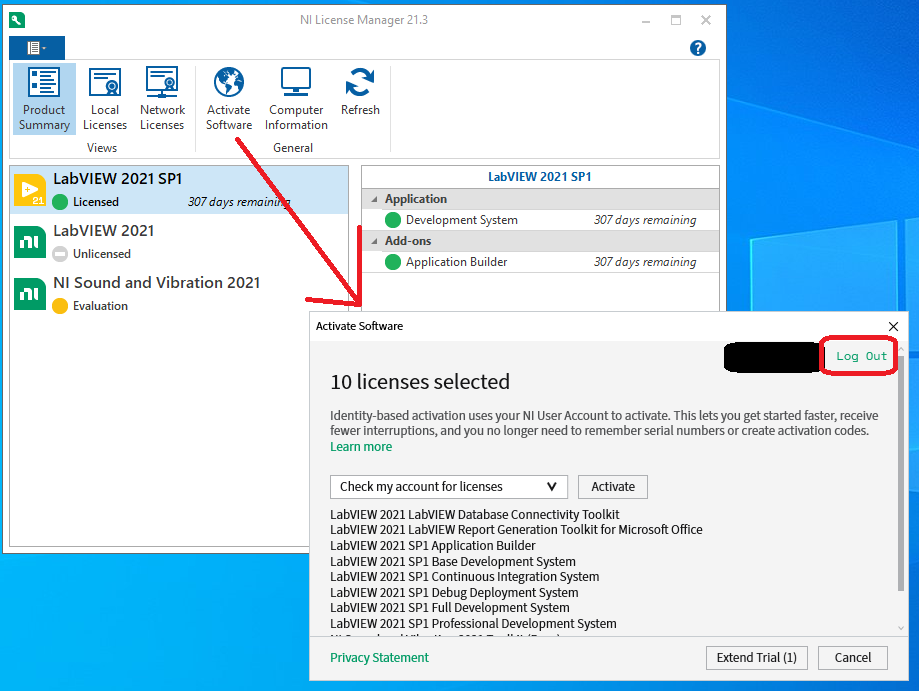
Task: Click SP1 Professional Development System entry
Action: click(474, 624)
